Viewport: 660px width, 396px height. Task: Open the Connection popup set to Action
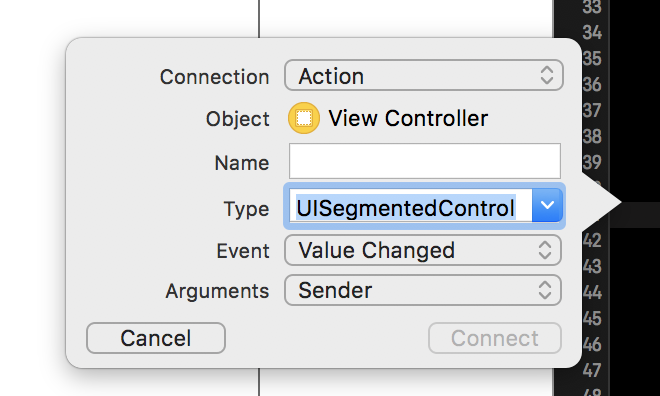424,76
